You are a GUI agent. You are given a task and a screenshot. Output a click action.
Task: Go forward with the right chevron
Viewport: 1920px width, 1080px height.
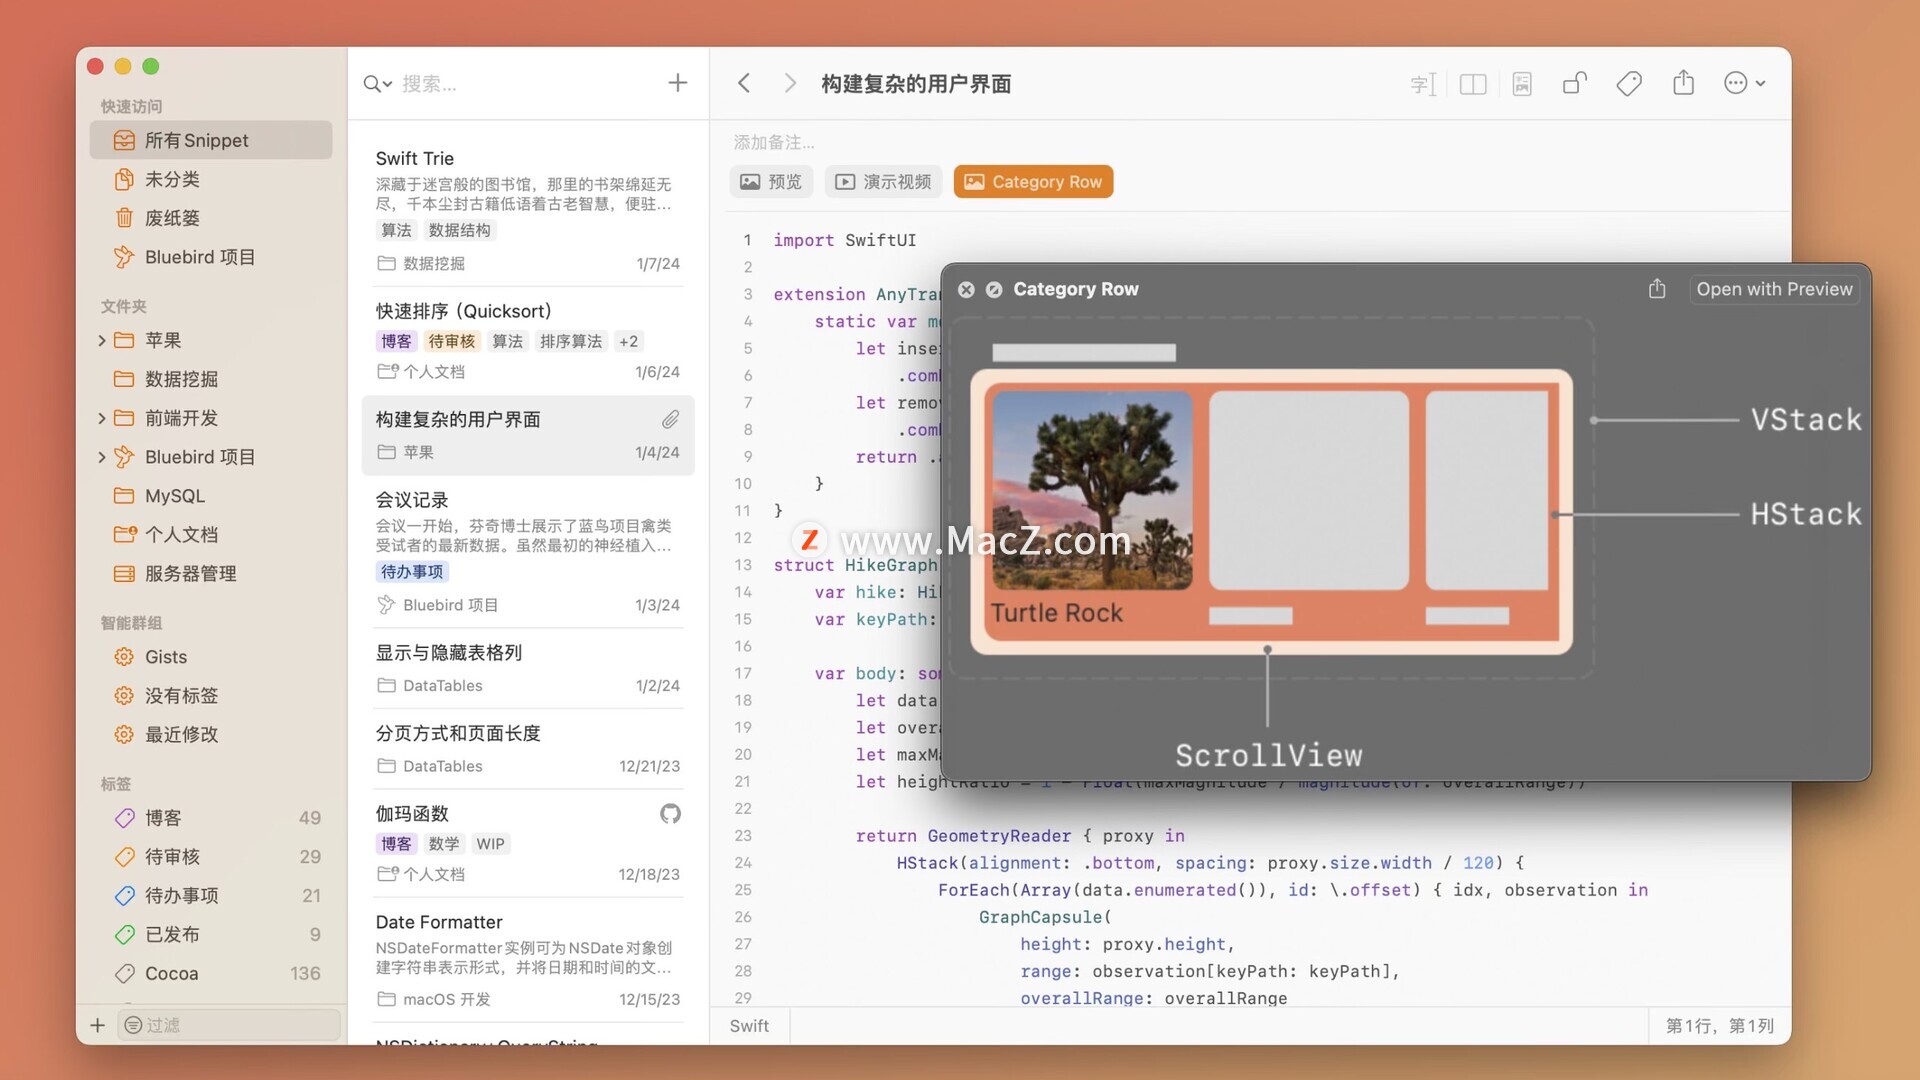pos(790,83)
